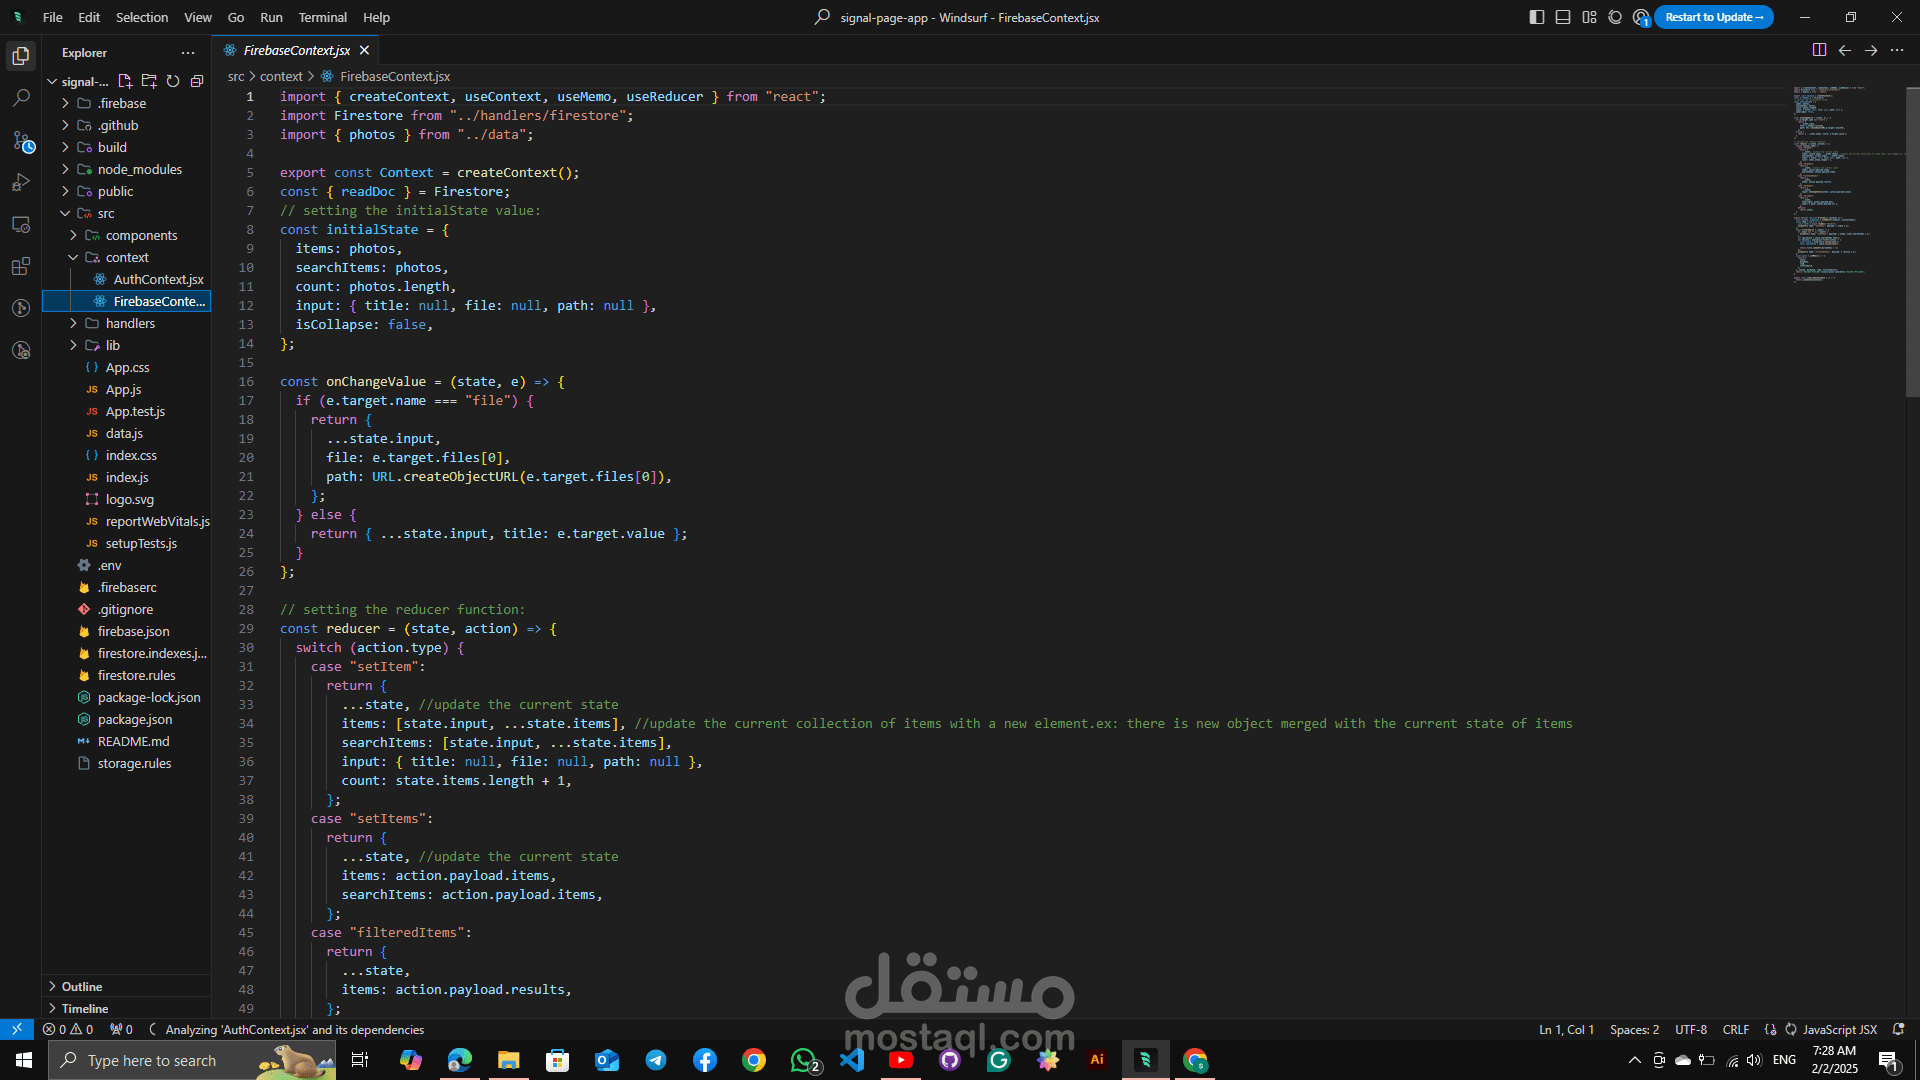The width and height of the screenshot is (1920, 1080).
Task: Collapse all folders in Explorer
Action: point(197,81)
